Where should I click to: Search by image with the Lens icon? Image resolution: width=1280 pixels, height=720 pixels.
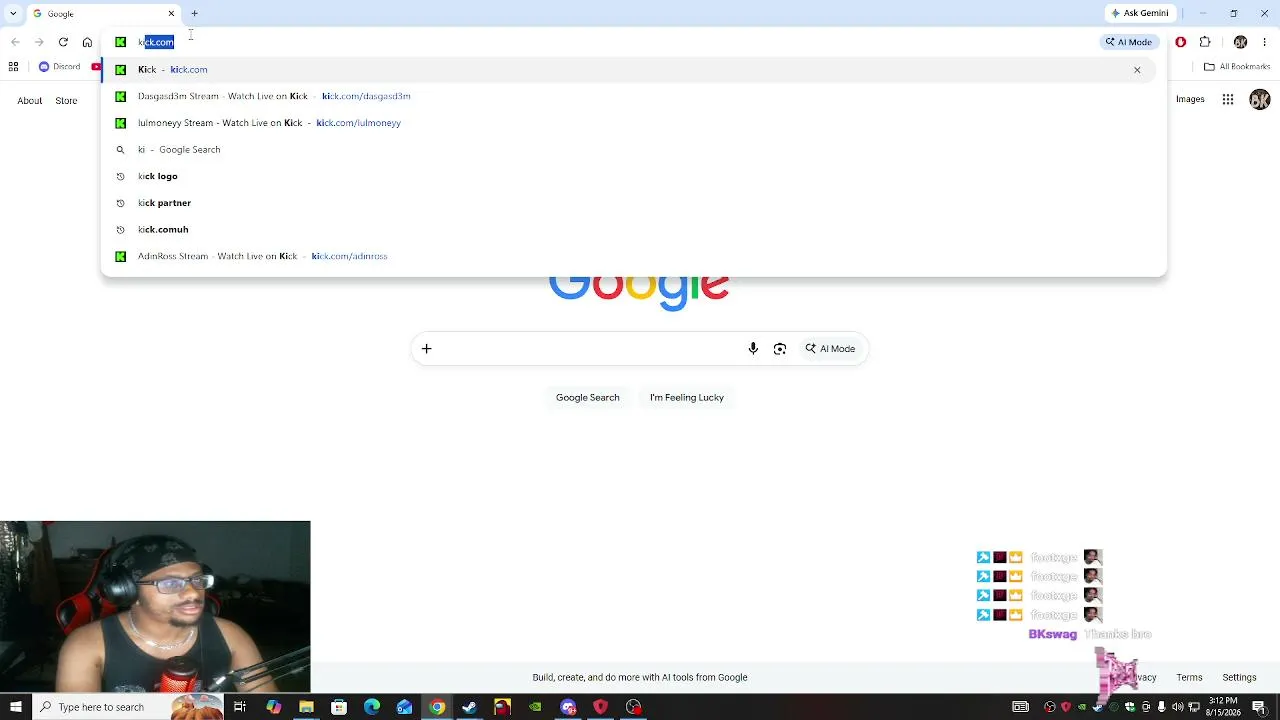click(780, 349)
